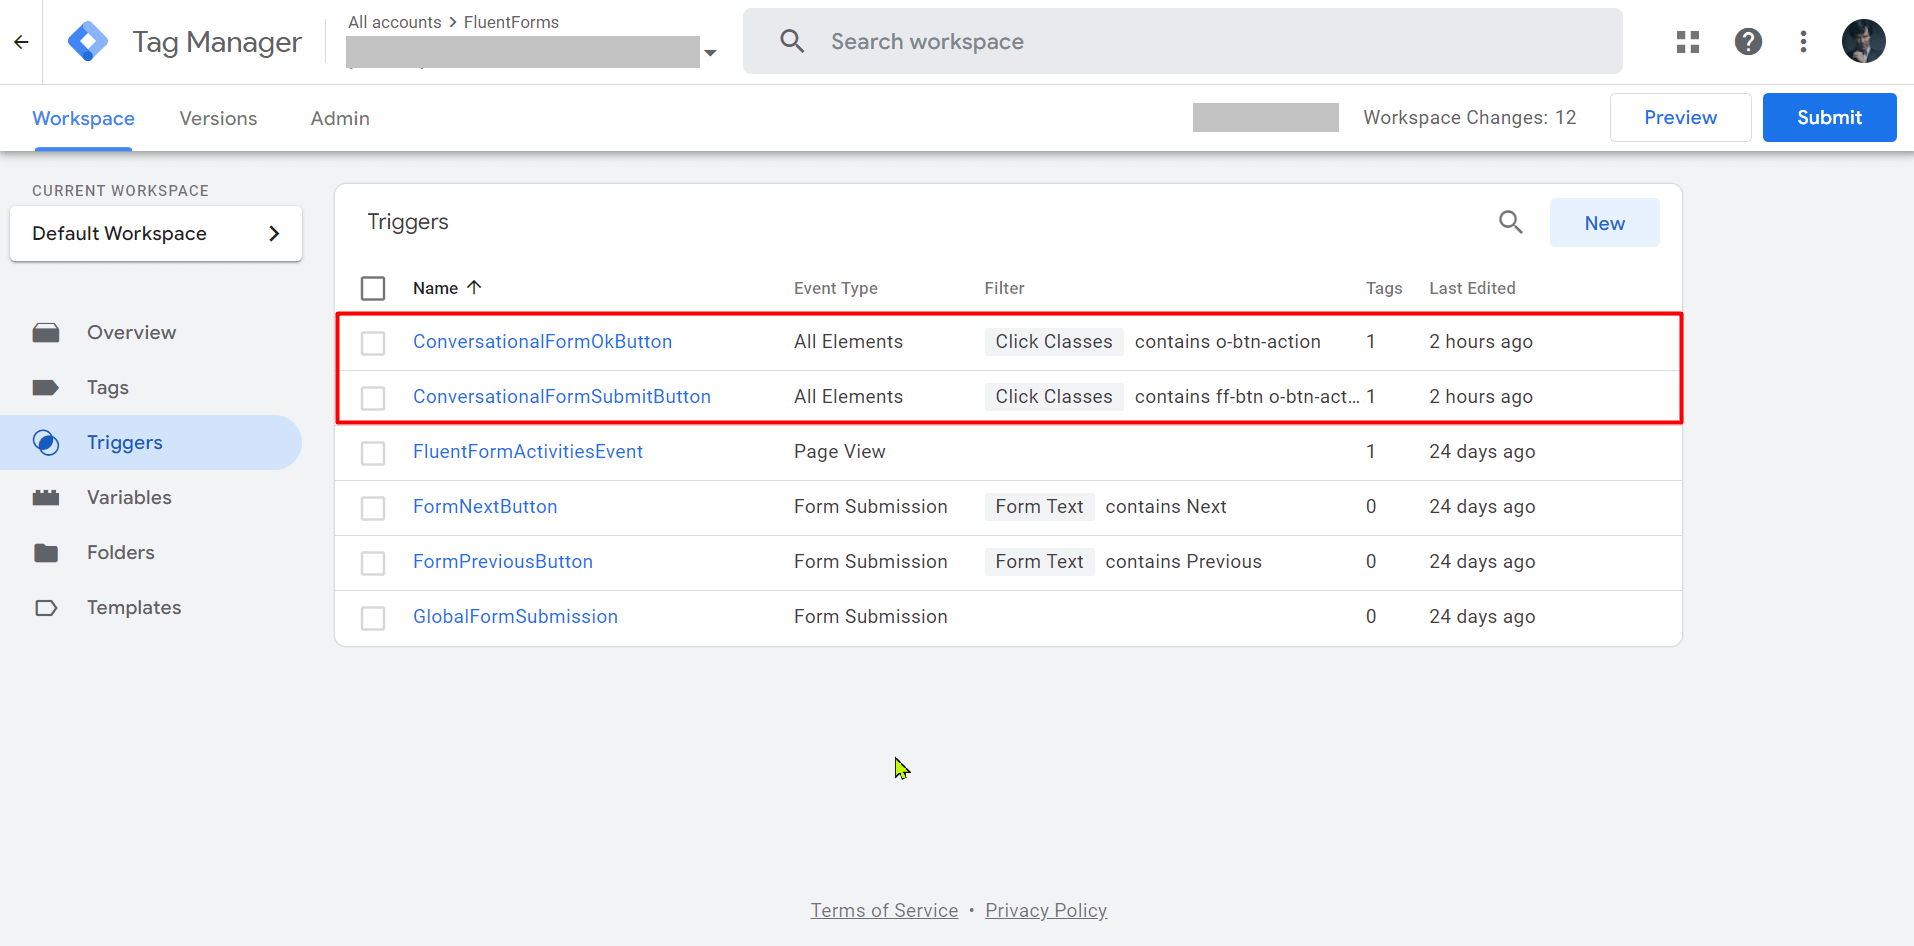Toggle the select-all triggers checkbox

point(373,288)
